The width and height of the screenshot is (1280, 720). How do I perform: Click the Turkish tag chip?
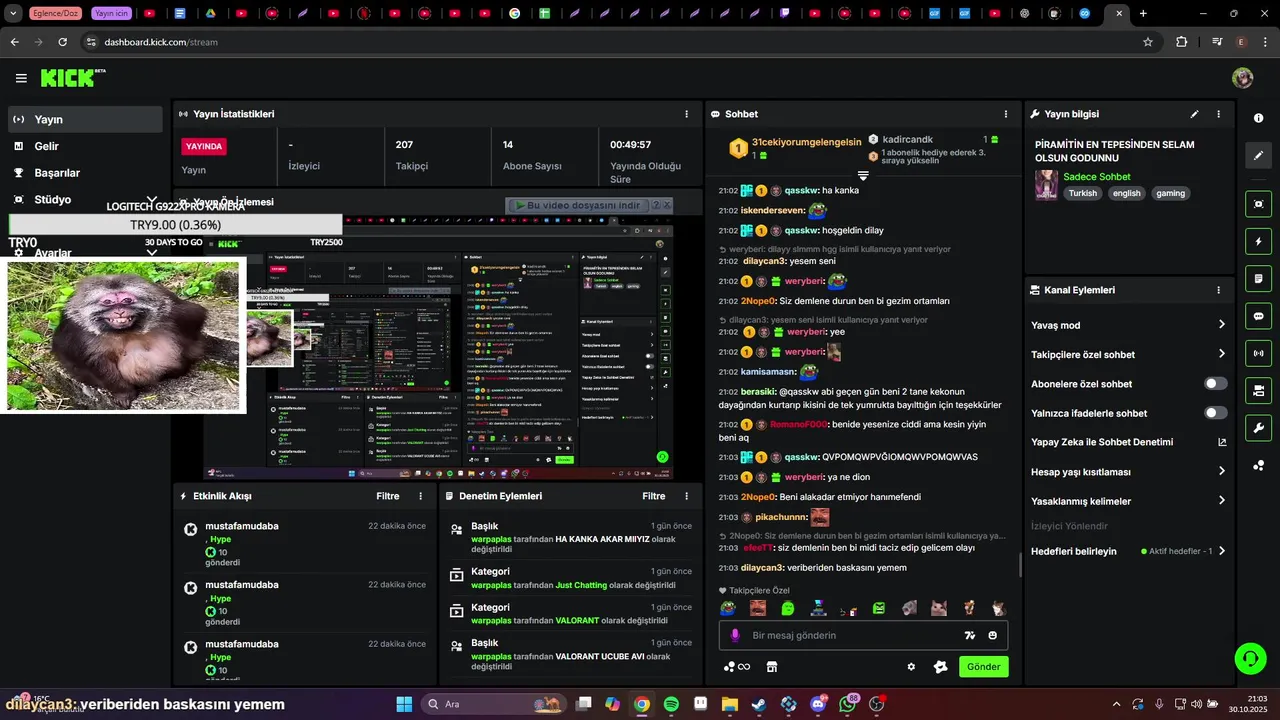[1082, 194]
